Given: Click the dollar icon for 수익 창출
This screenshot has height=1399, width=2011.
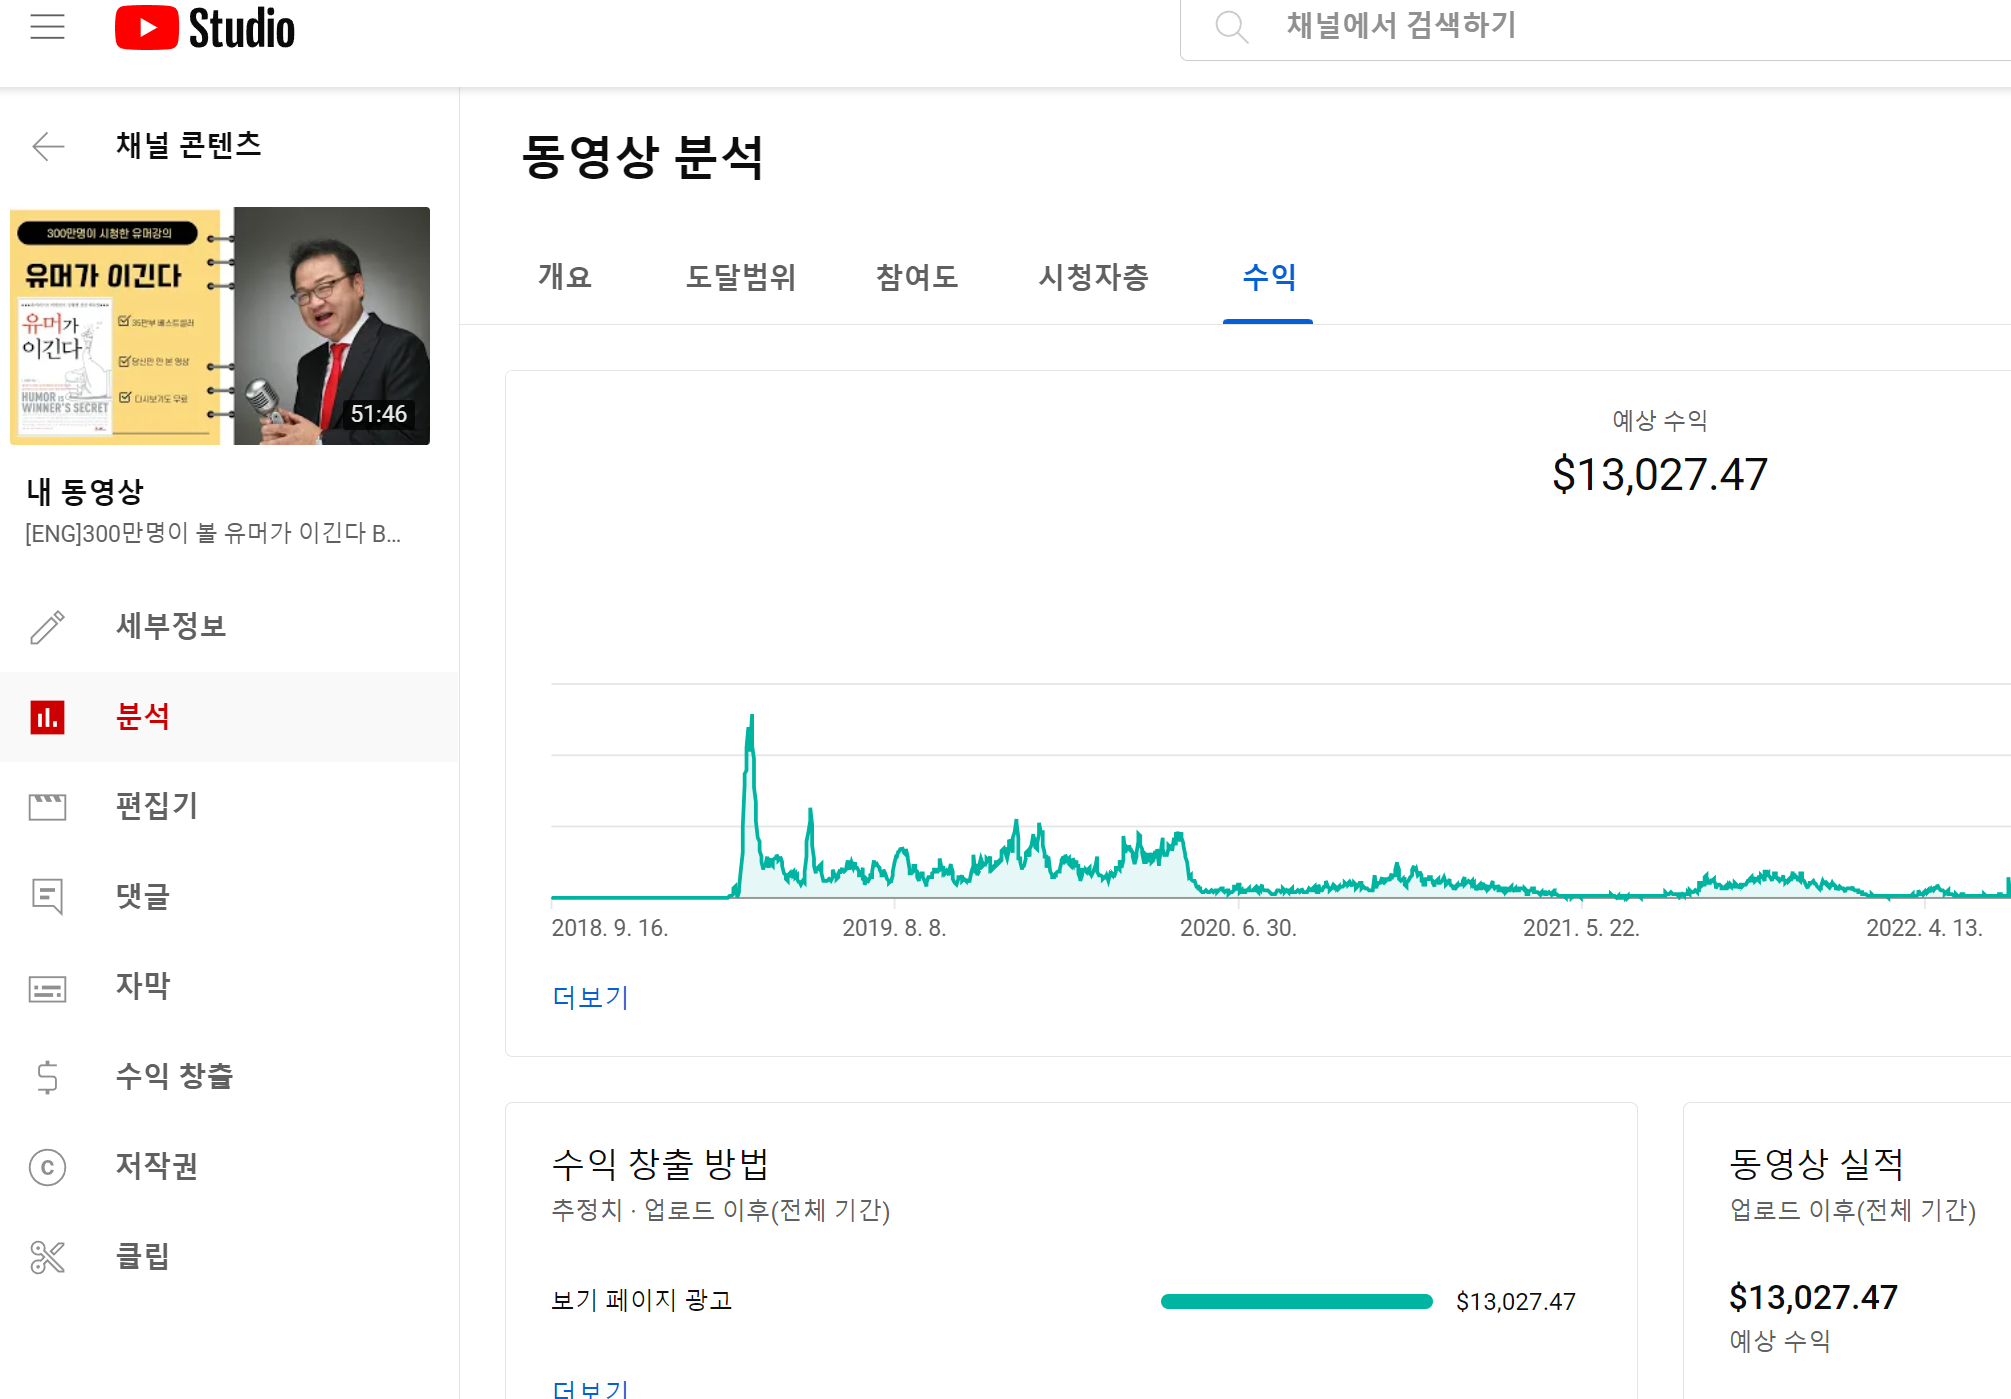Looking at the screenshot, I should [47, 1077].
